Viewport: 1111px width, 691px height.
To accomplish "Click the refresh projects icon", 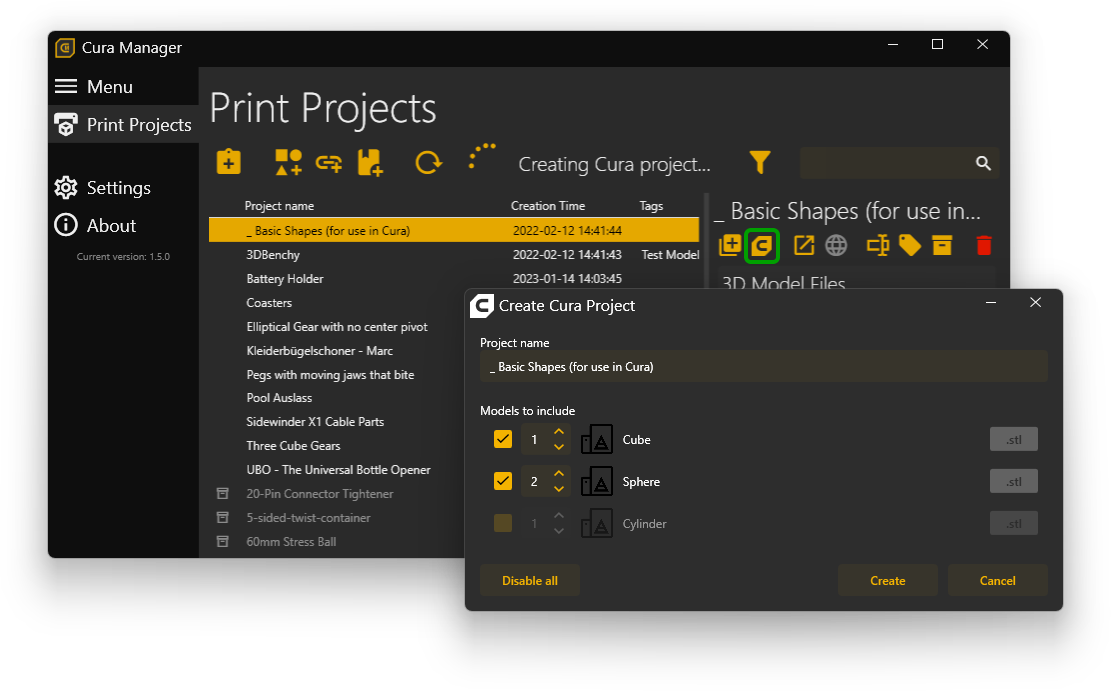I will point(429,162).
